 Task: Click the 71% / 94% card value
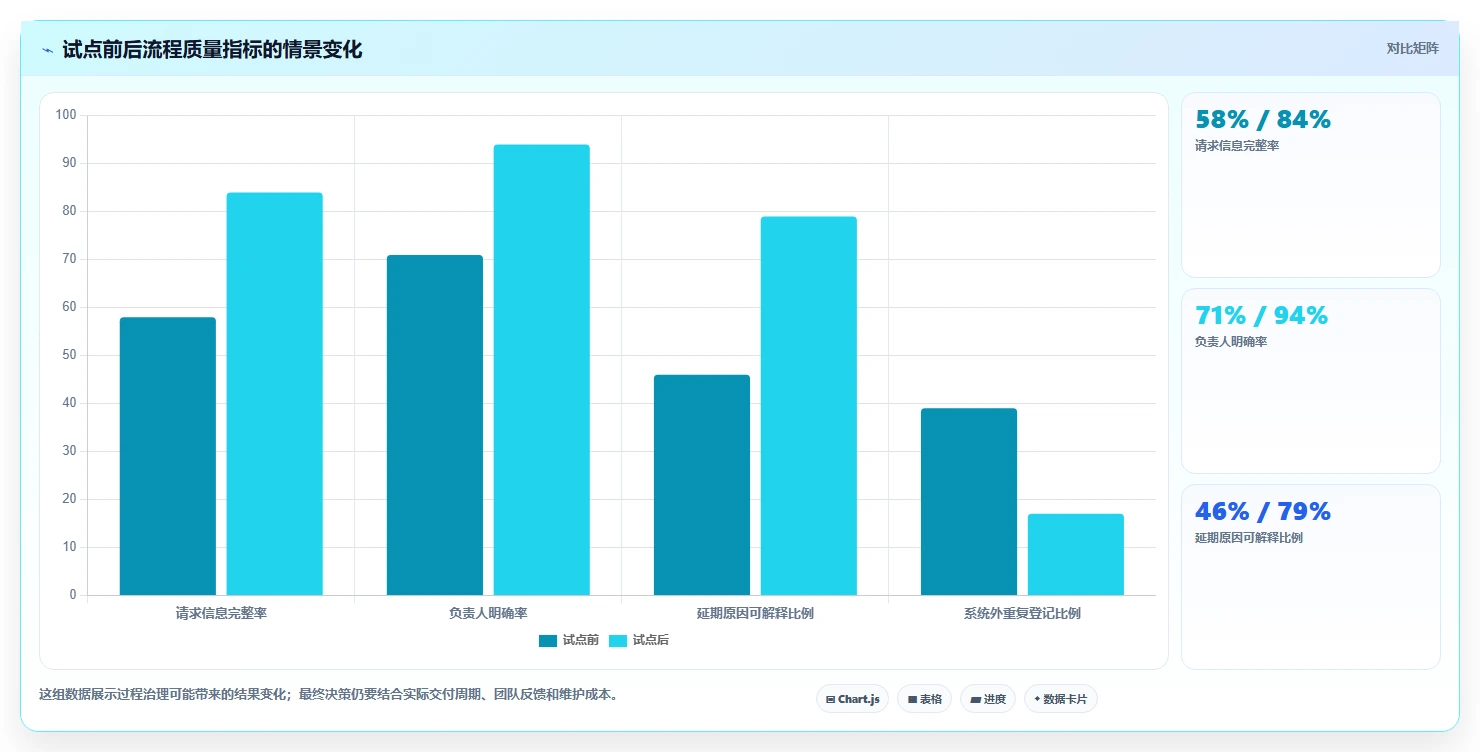[1262, 316]
